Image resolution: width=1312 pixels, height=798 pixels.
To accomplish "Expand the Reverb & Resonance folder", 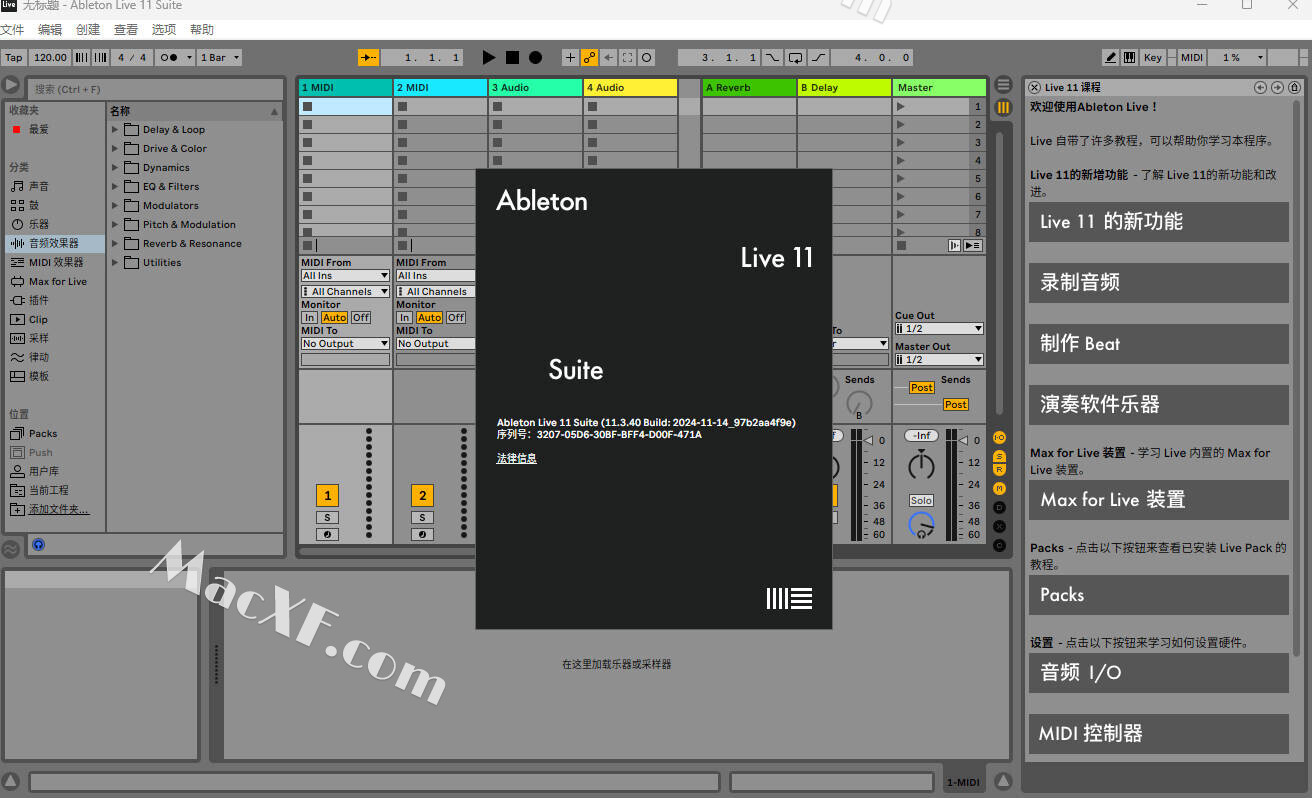I will (115, 243).
